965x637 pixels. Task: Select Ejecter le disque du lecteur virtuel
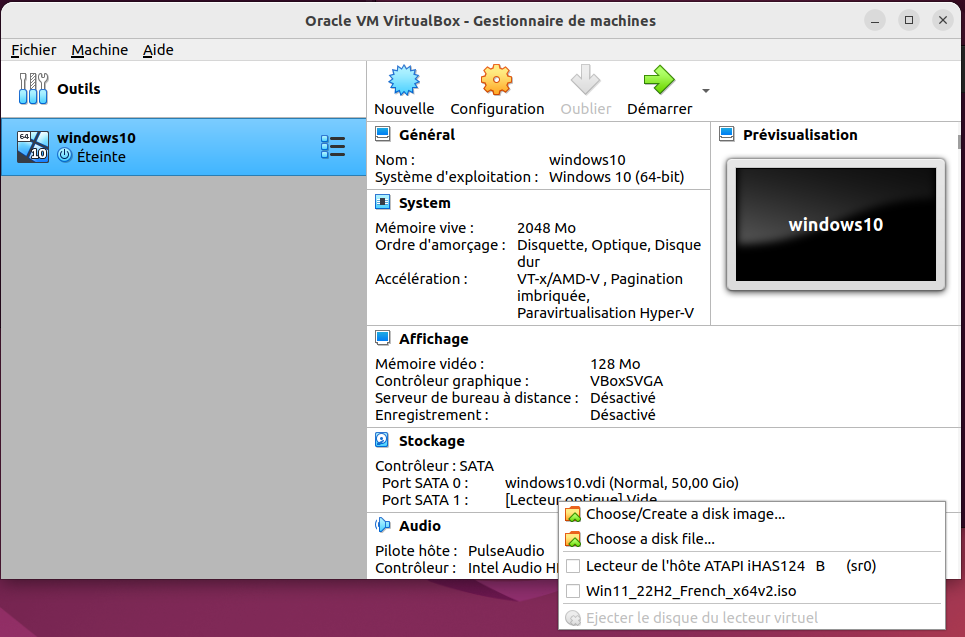(751, 618)
